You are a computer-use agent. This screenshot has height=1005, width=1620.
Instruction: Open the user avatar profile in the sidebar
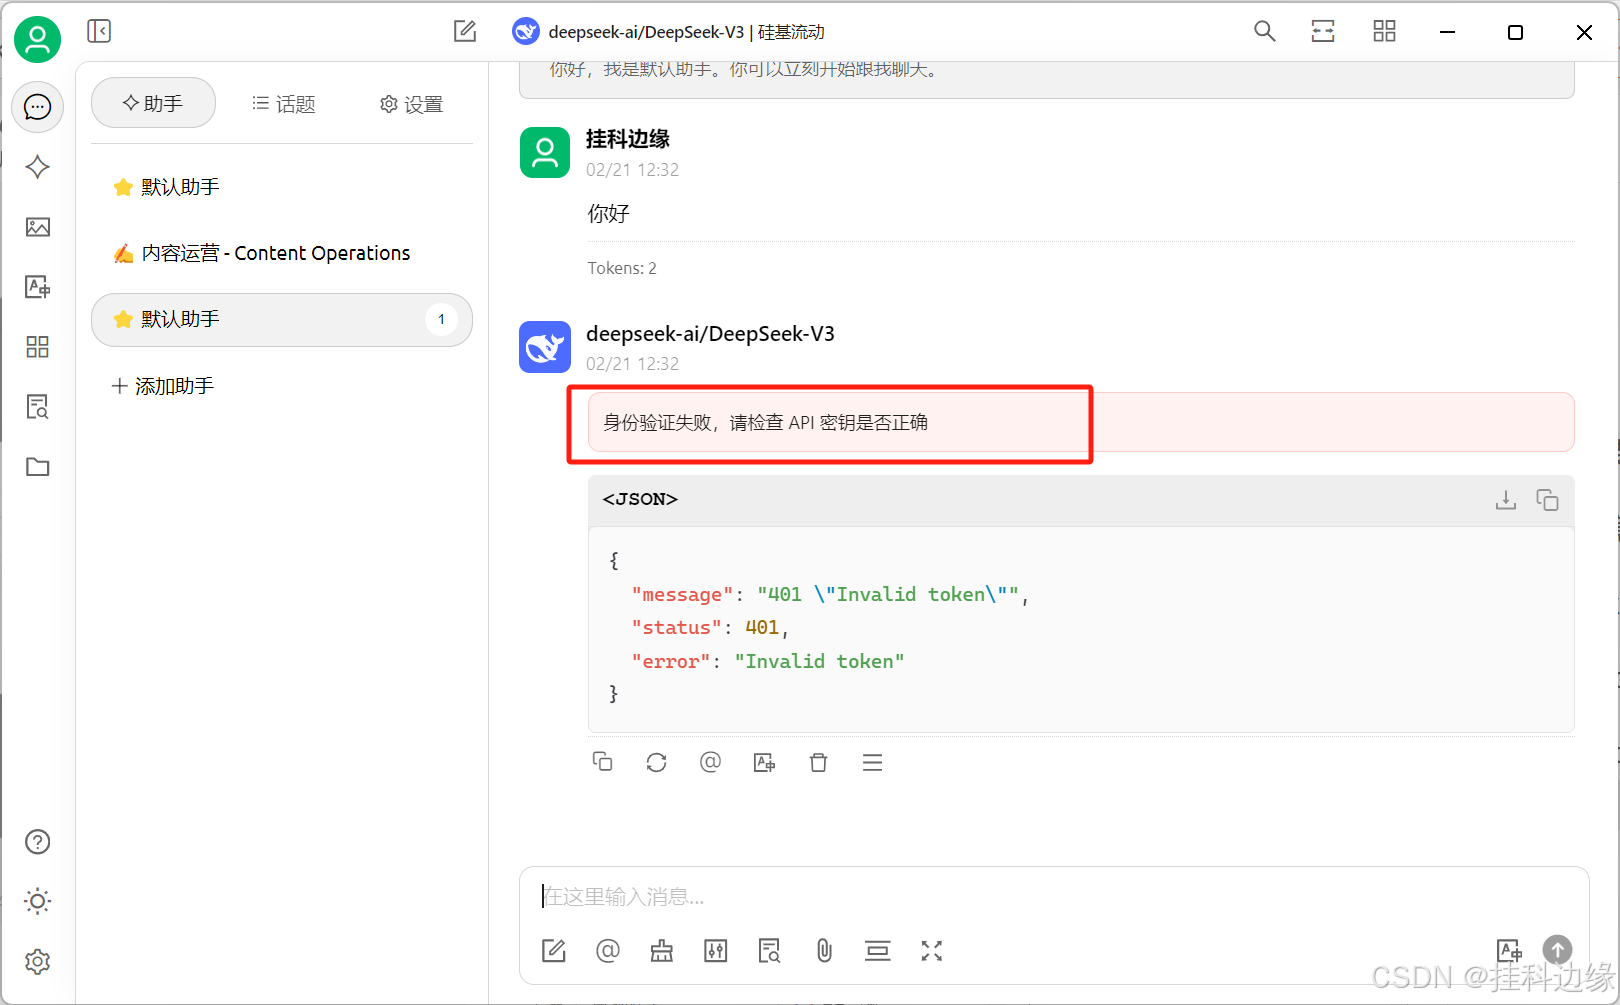point(37,40)
